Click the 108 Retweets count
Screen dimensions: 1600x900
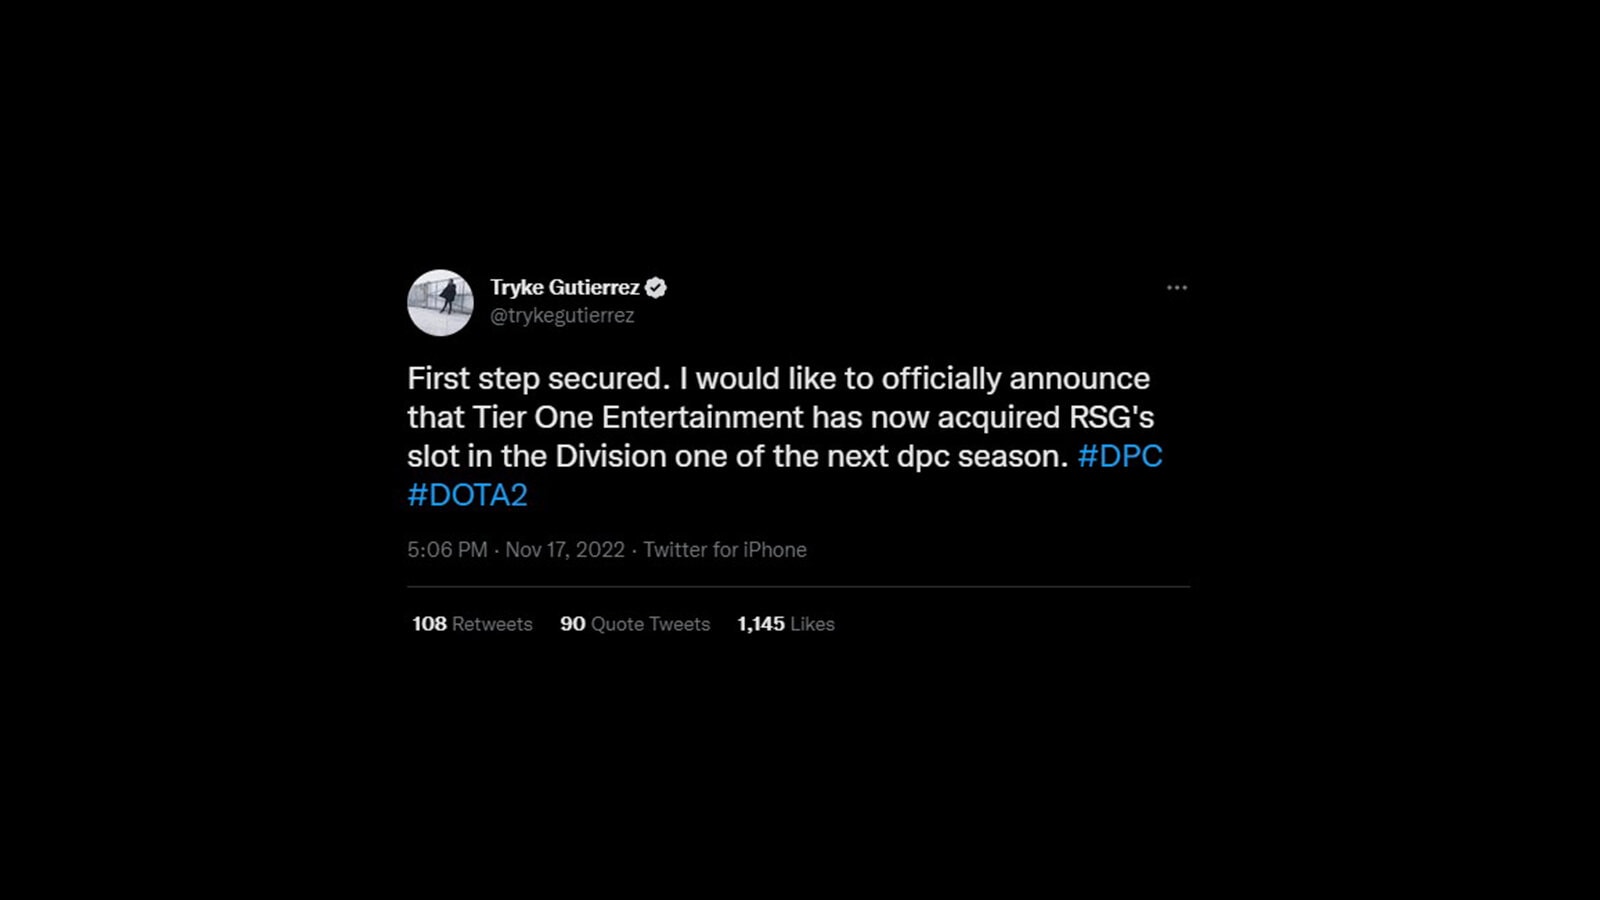pos(432,623)
